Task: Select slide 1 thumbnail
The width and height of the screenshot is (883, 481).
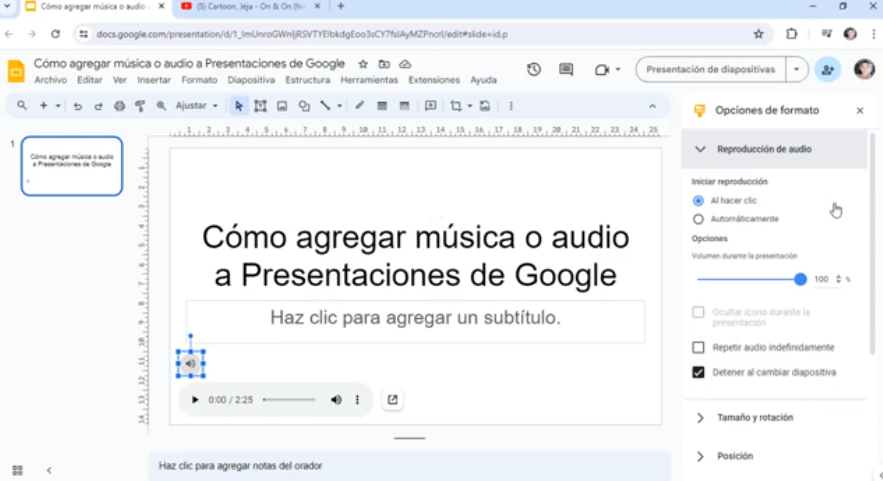Action: pyautogui.click(x=72, y=166)
